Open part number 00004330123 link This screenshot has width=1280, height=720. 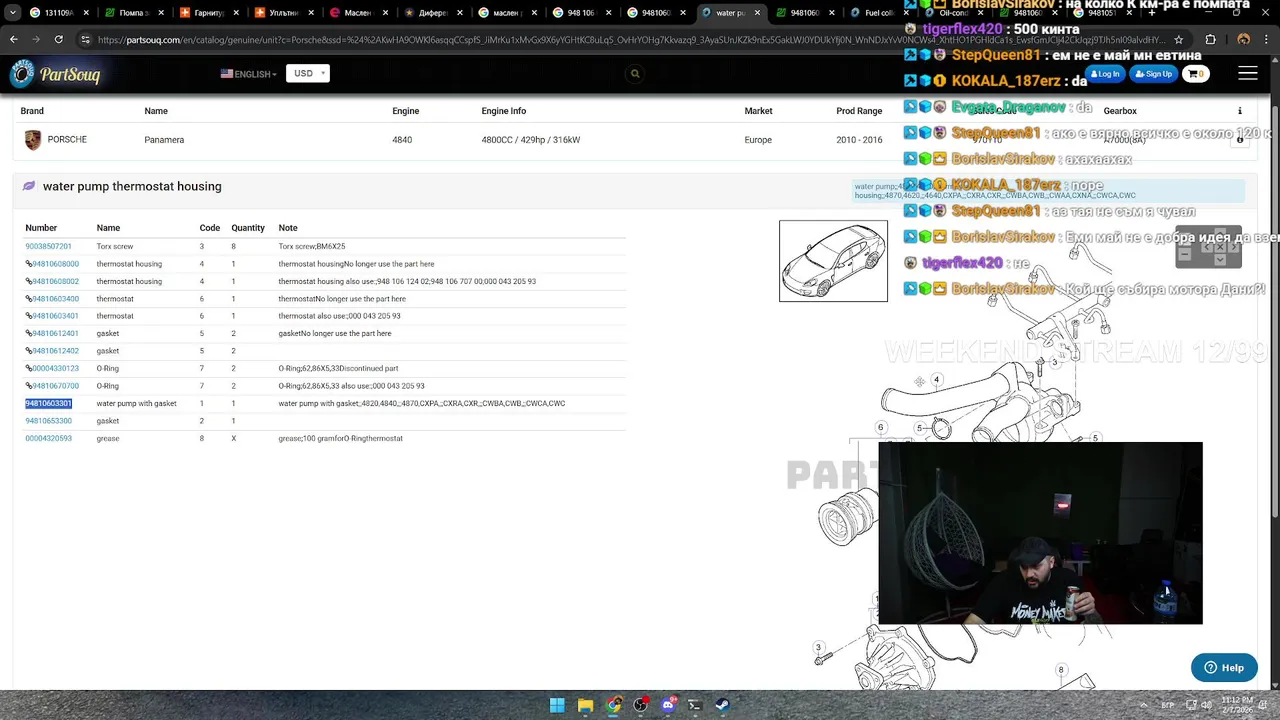click(x=55, y=368)
